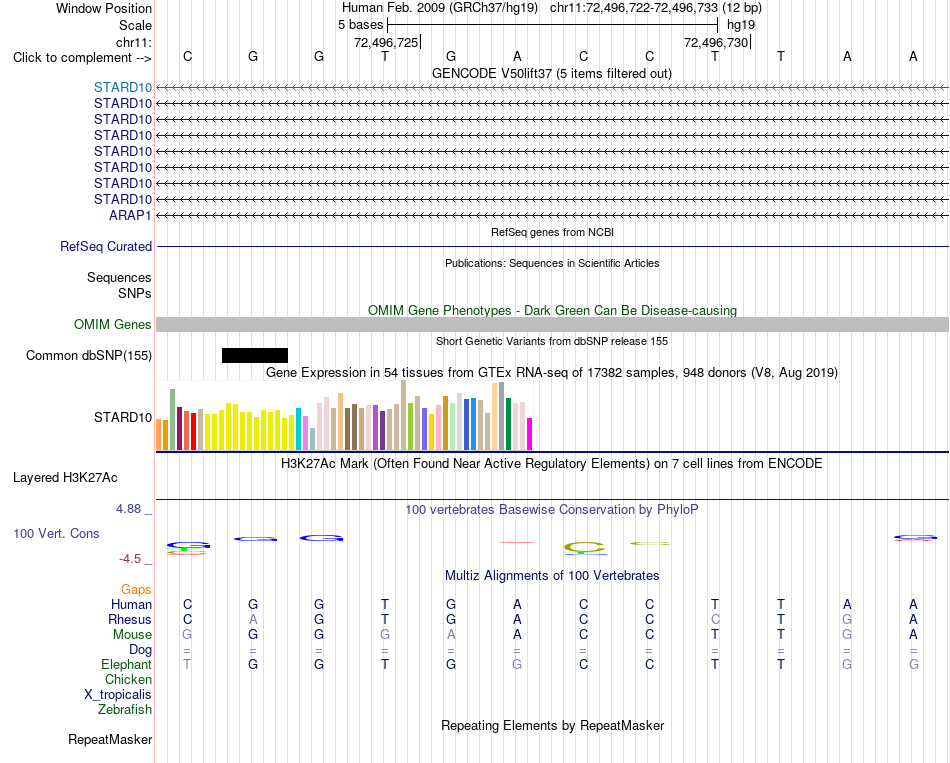The image size is (950, 763).
Task: Open the RefSeq Curated track label
Action: (106, 247)
